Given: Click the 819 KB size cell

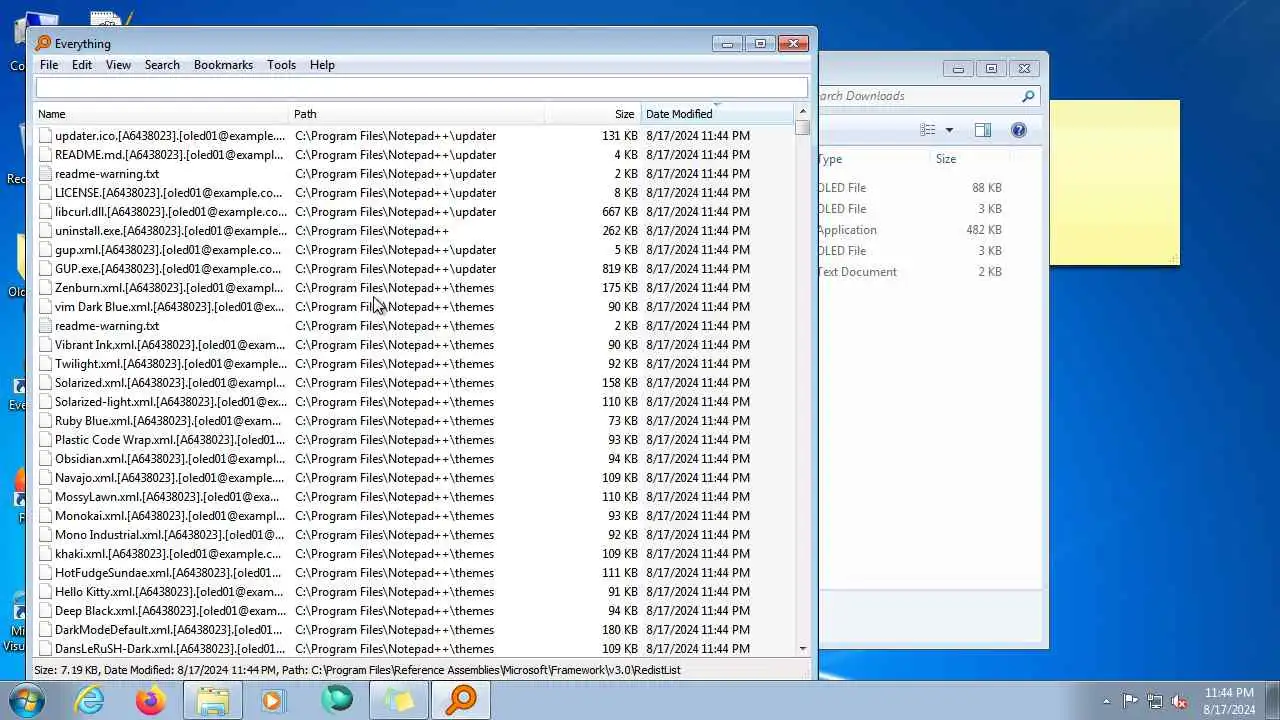Looking at the screenshot, I should point(620,269).
